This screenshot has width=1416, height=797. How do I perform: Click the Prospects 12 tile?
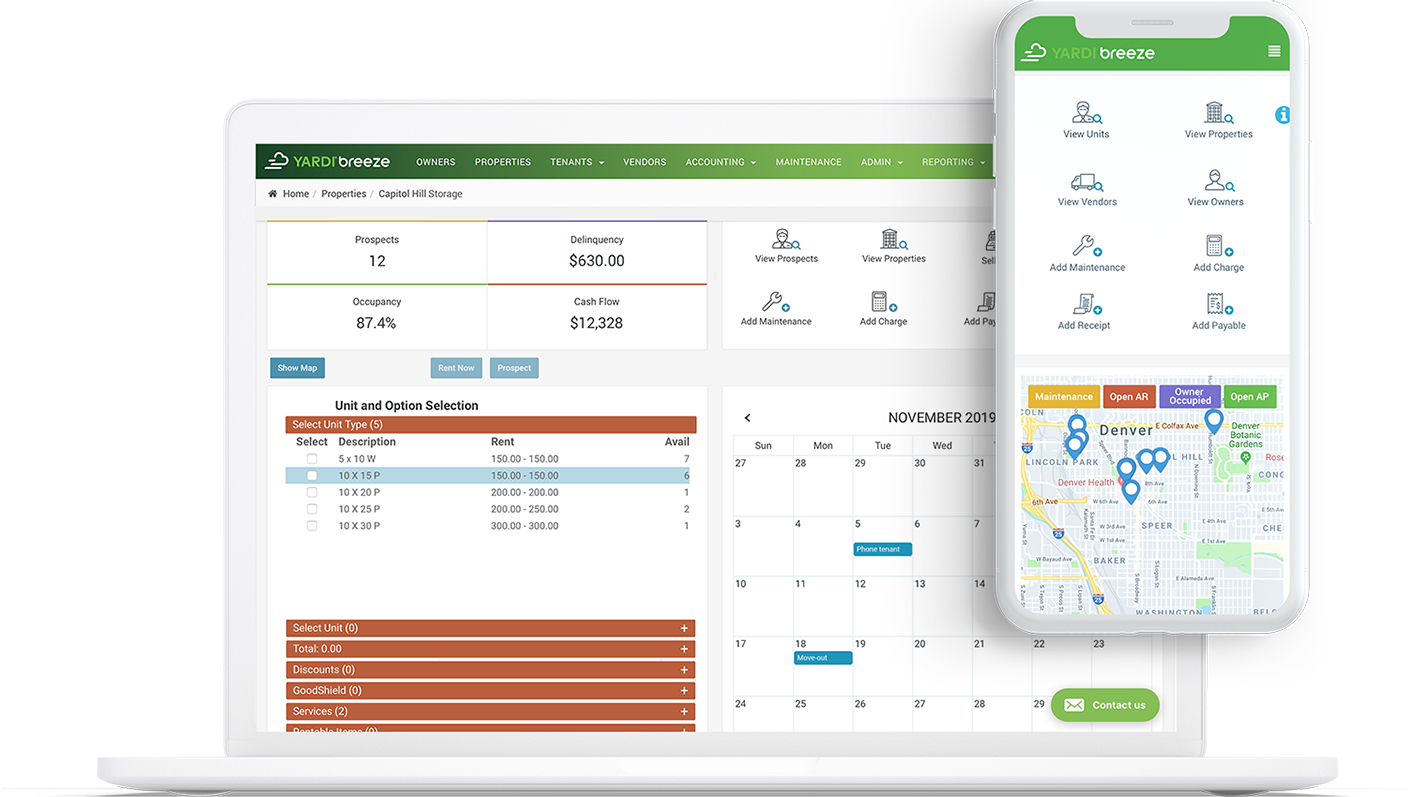377,252
